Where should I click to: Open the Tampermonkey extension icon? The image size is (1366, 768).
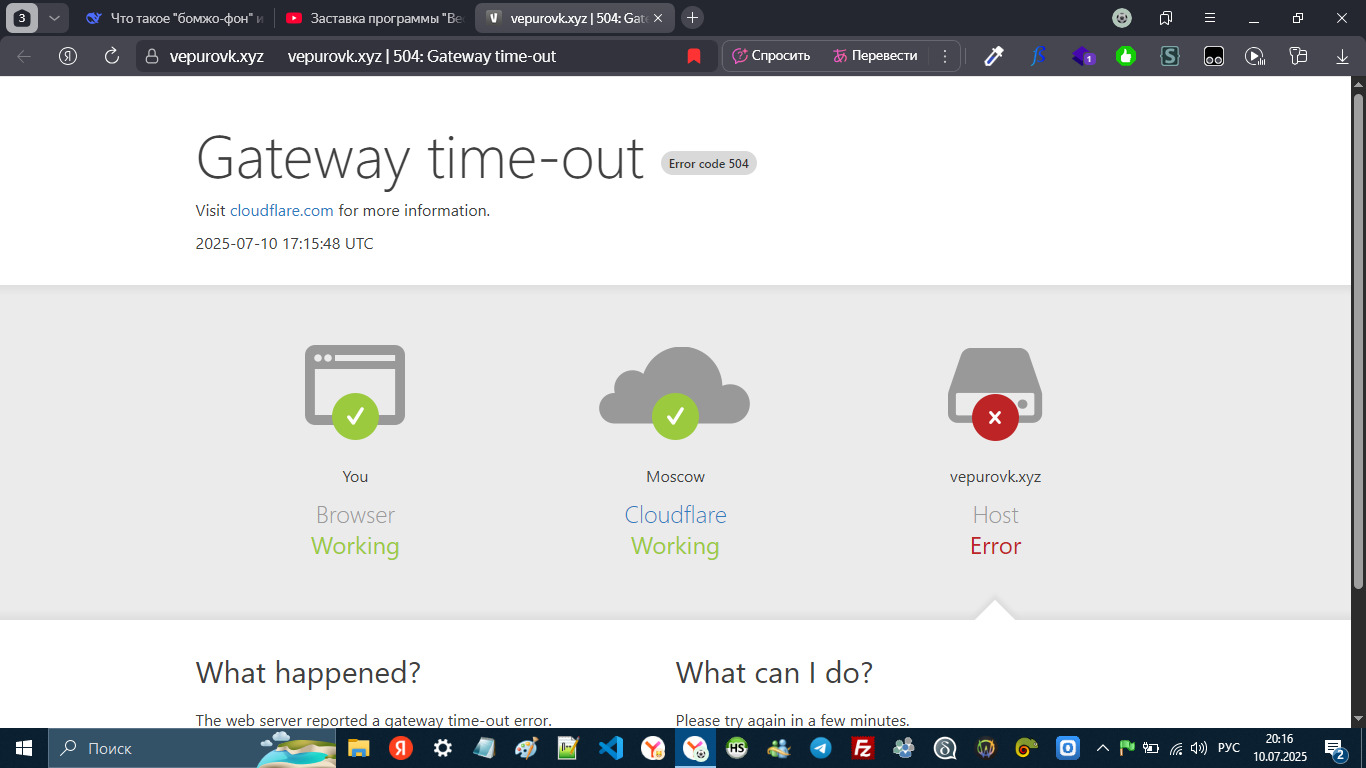pos(1213,56)
